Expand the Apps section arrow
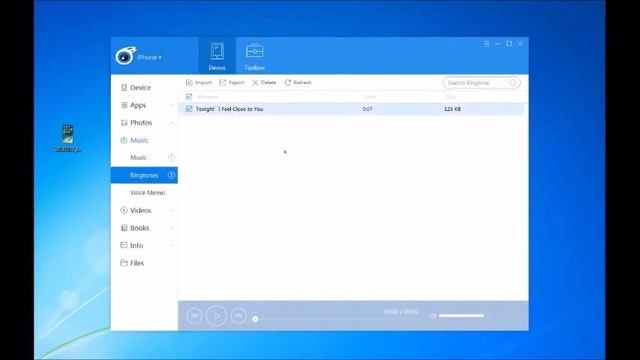This screenshot has width=640, height=360. [171, 105]
